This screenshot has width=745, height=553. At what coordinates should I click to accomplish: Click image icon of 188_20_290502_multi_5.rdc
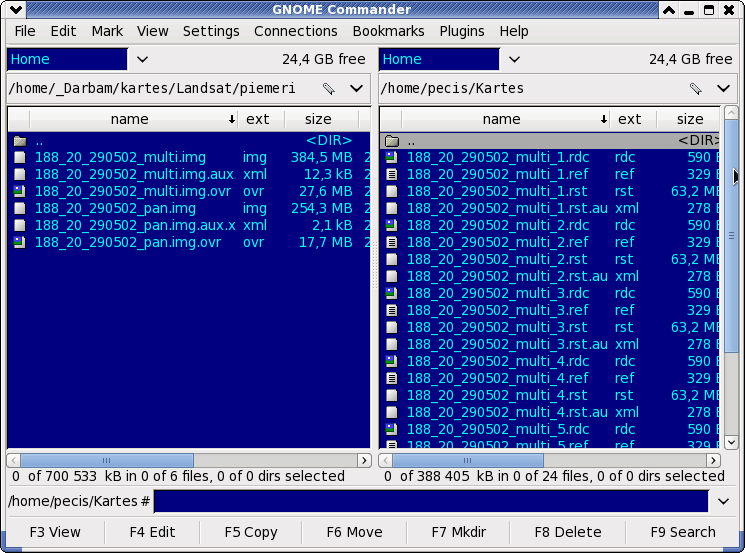pyautogui.click(x=392, y=429)
